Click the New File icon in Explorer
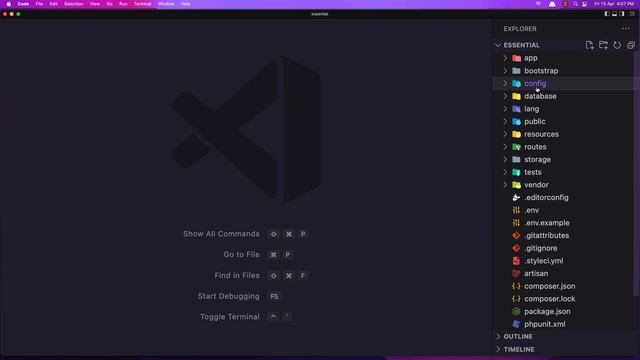Screen dimensions: 640x360 coord(589,45)
